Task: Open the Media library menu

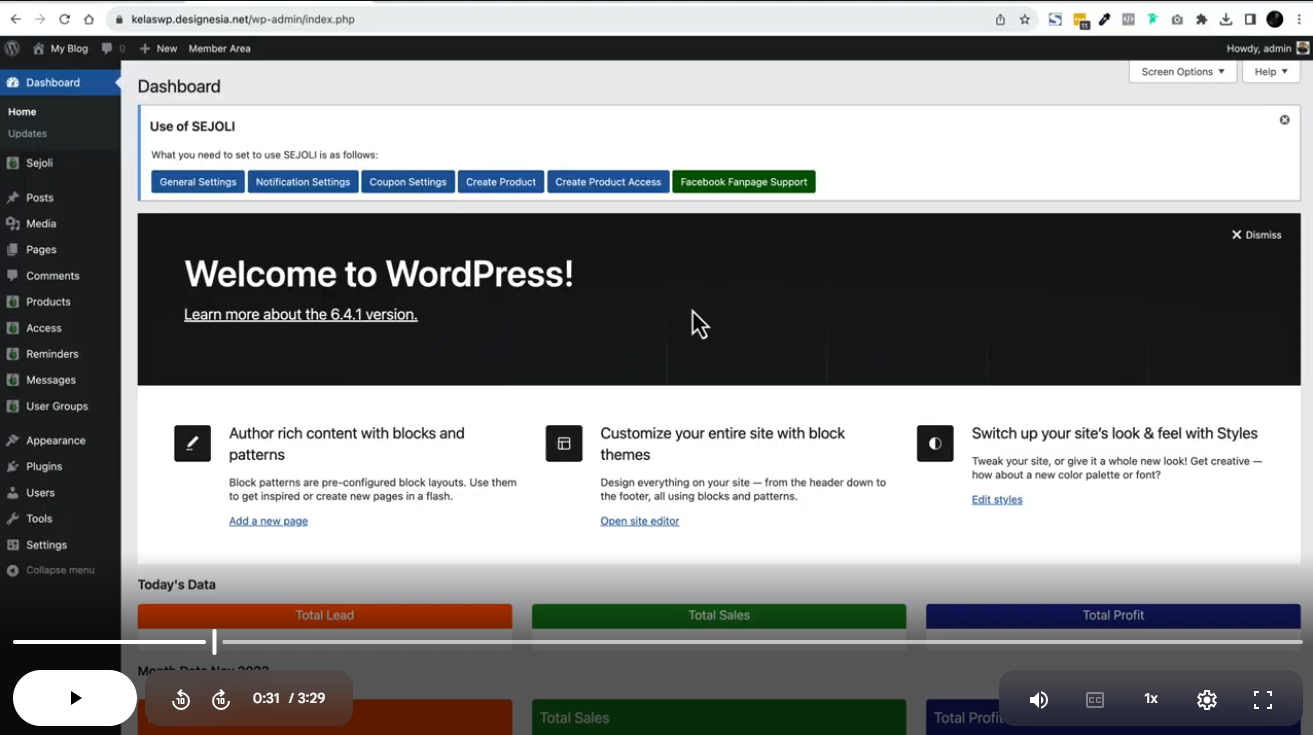Action: click(60, 224)
